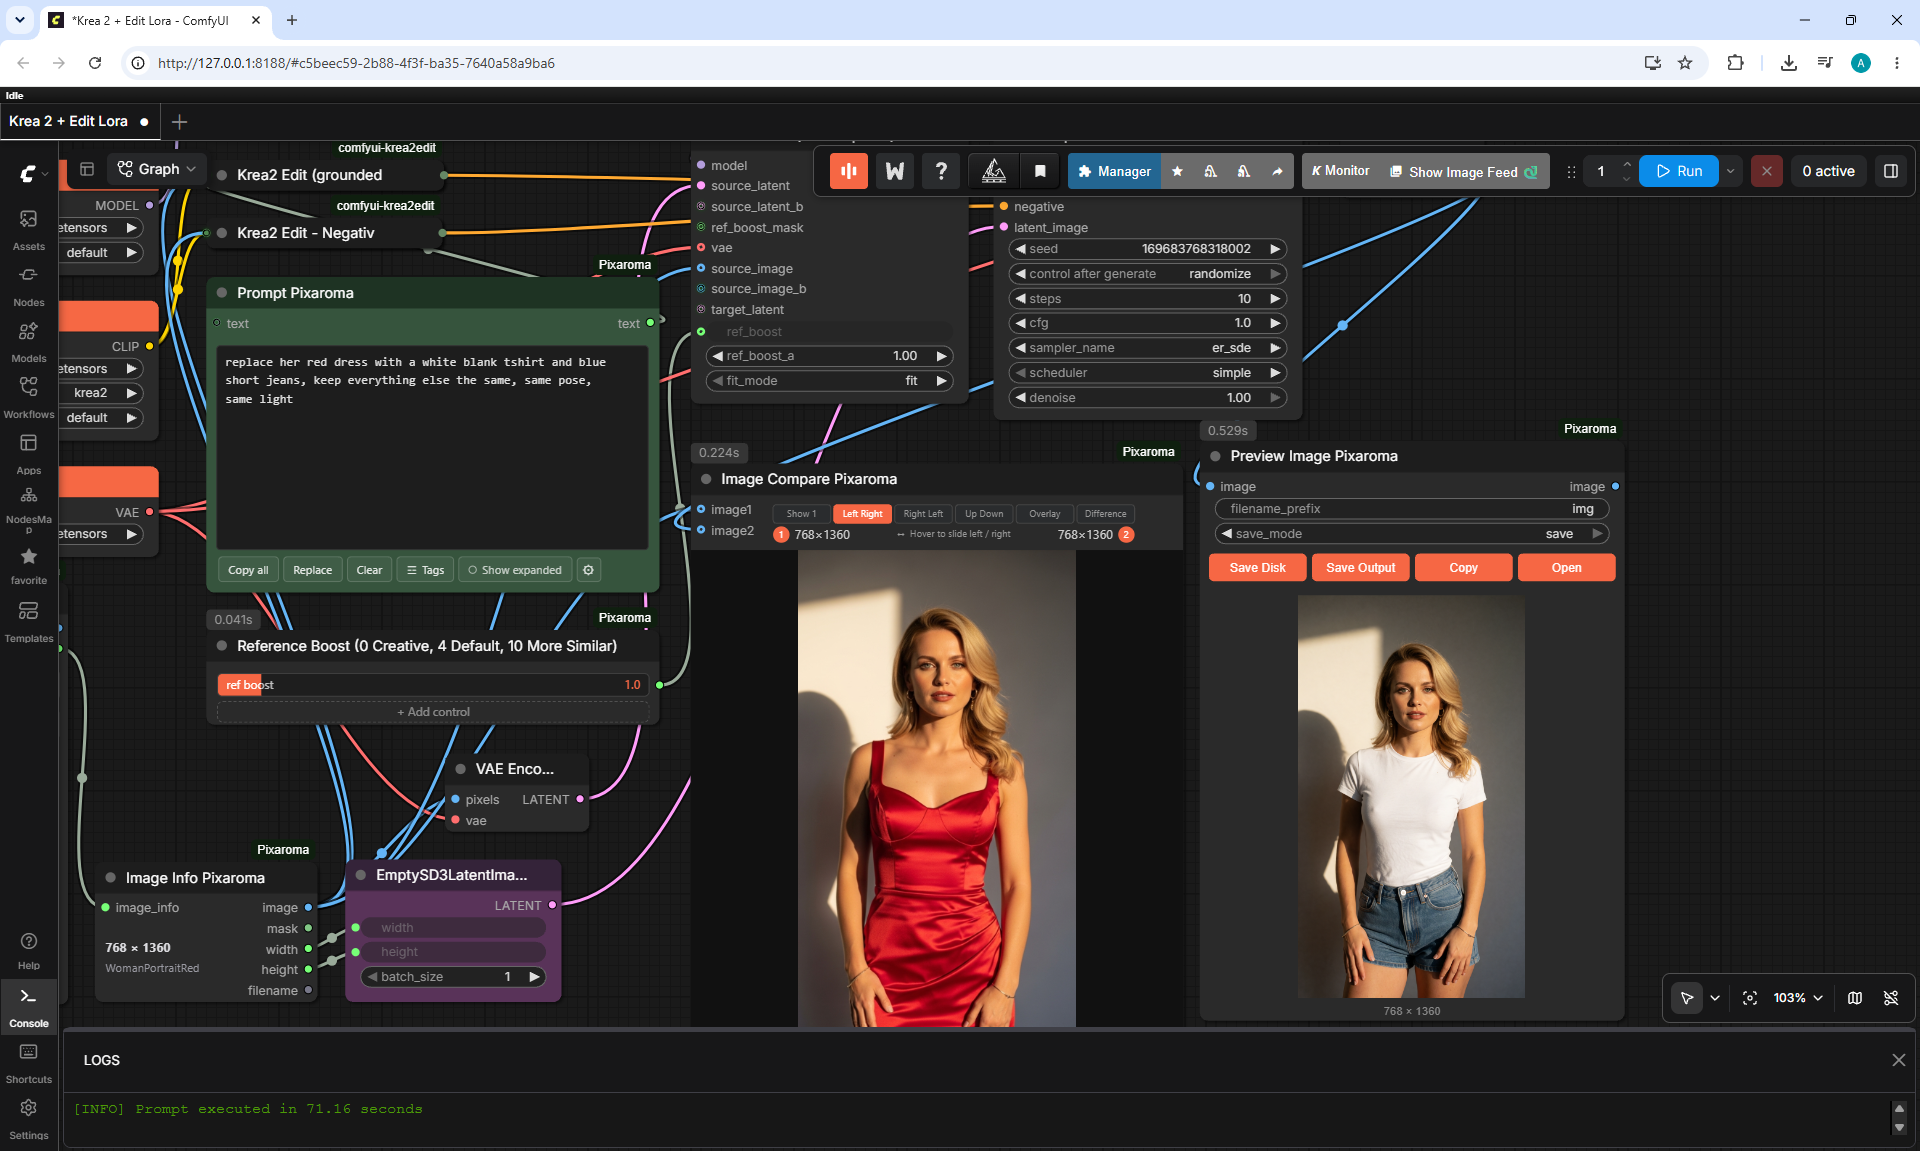
Task: Fit view using the focus frame icon
Action: [1750, 998]
